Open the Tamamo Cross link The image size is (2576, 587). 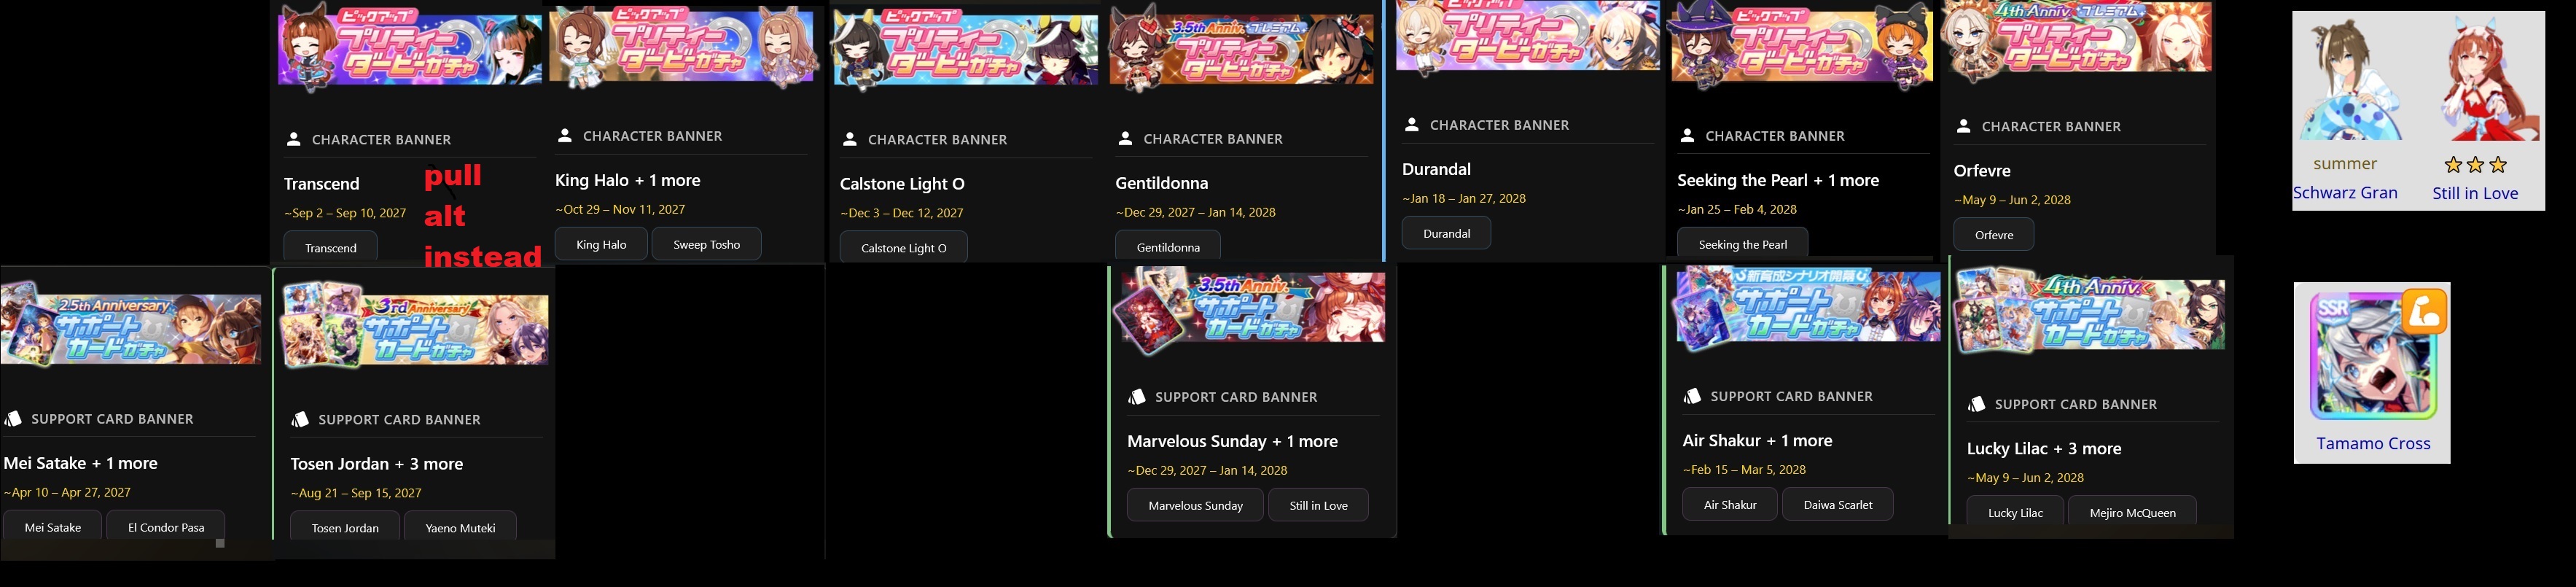pyautogui.click(x=2373, y=443)
